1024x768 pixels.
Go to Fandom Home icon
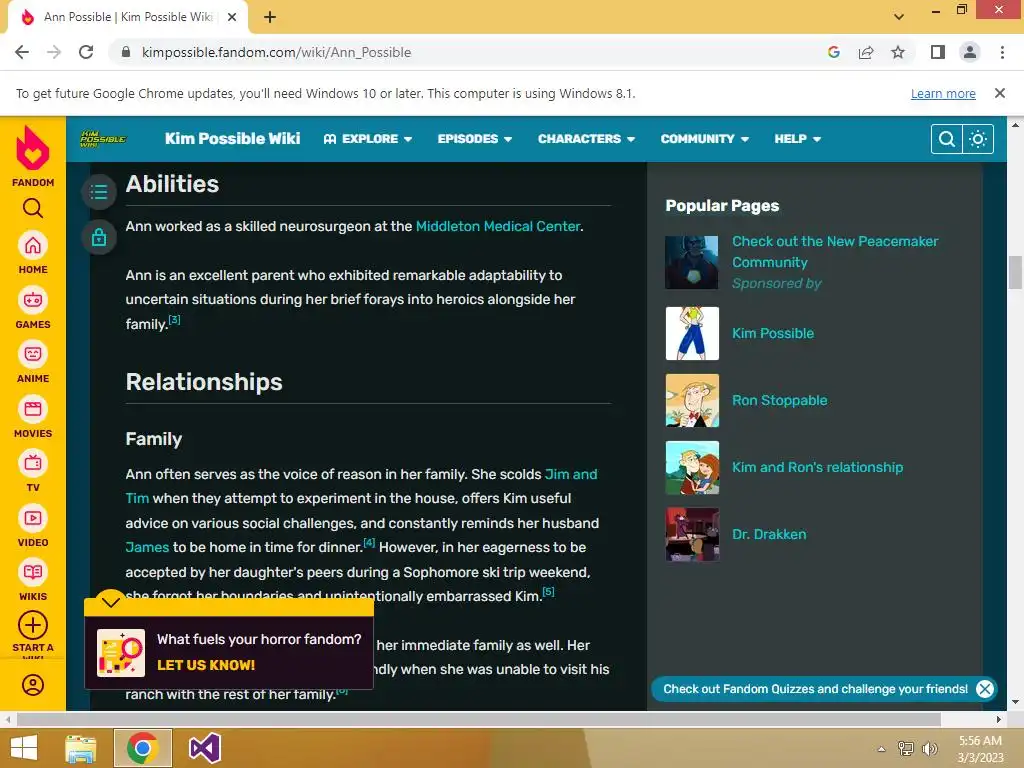click(33, 246)
